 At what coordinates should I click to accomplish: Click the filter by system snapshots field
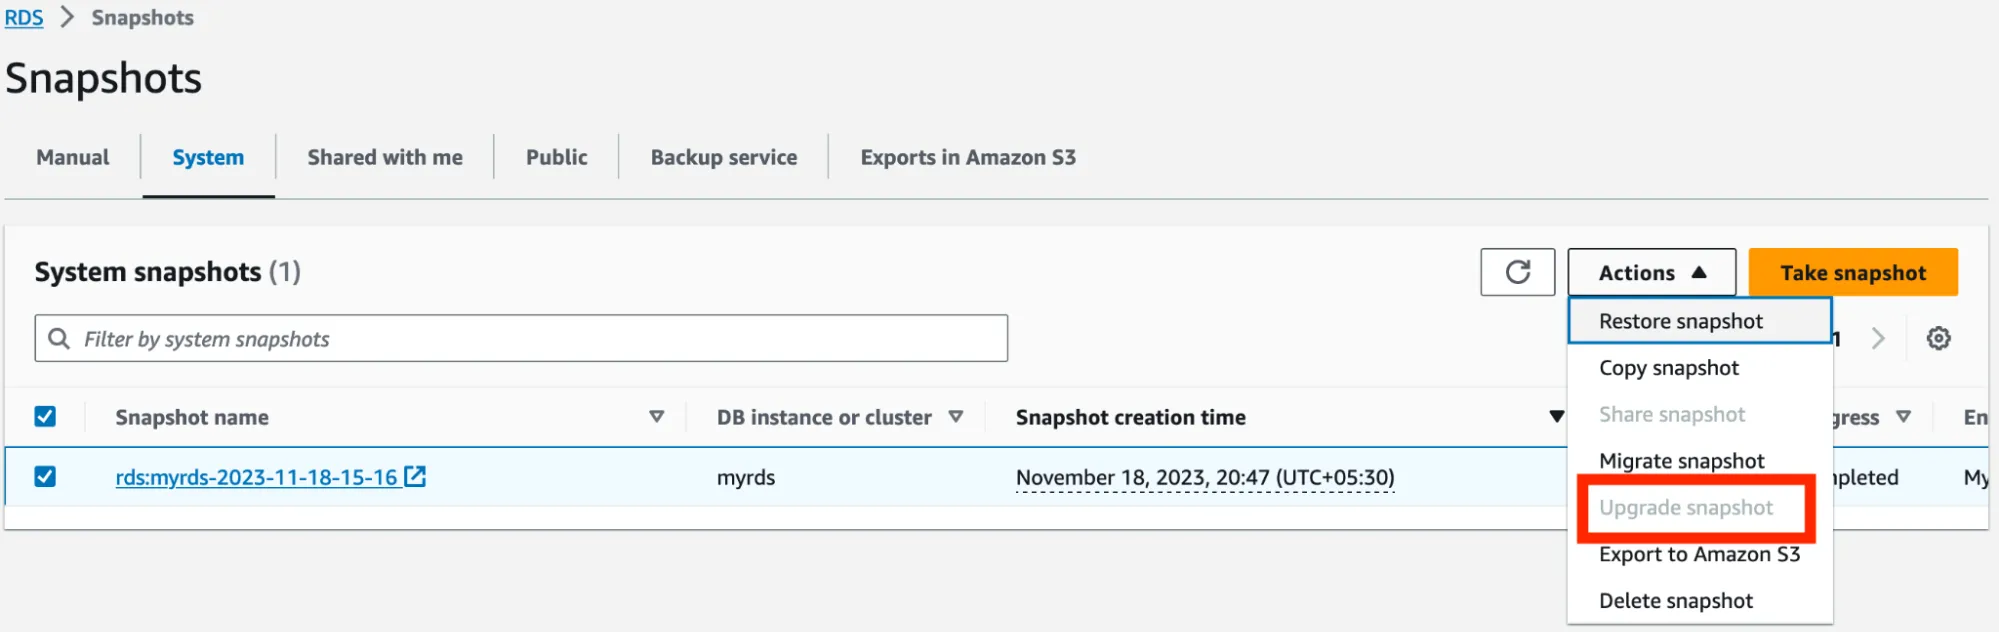coord(520,338)
